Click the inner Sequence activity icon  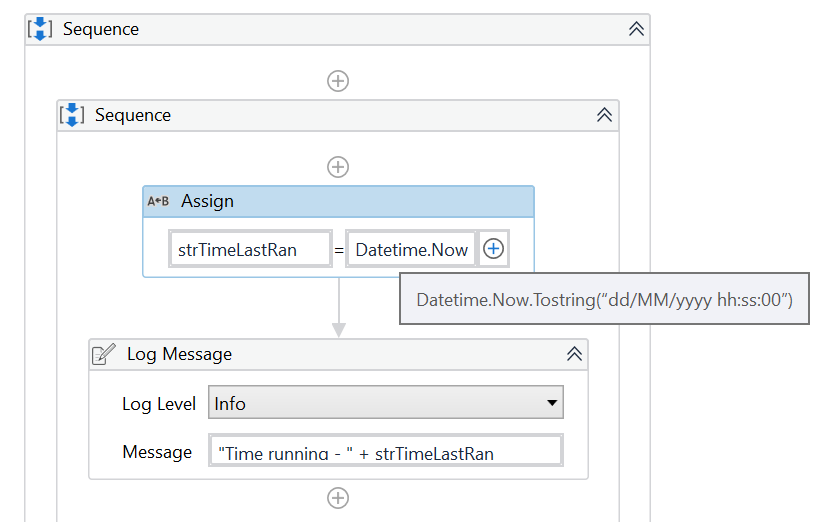coord(73,115)
